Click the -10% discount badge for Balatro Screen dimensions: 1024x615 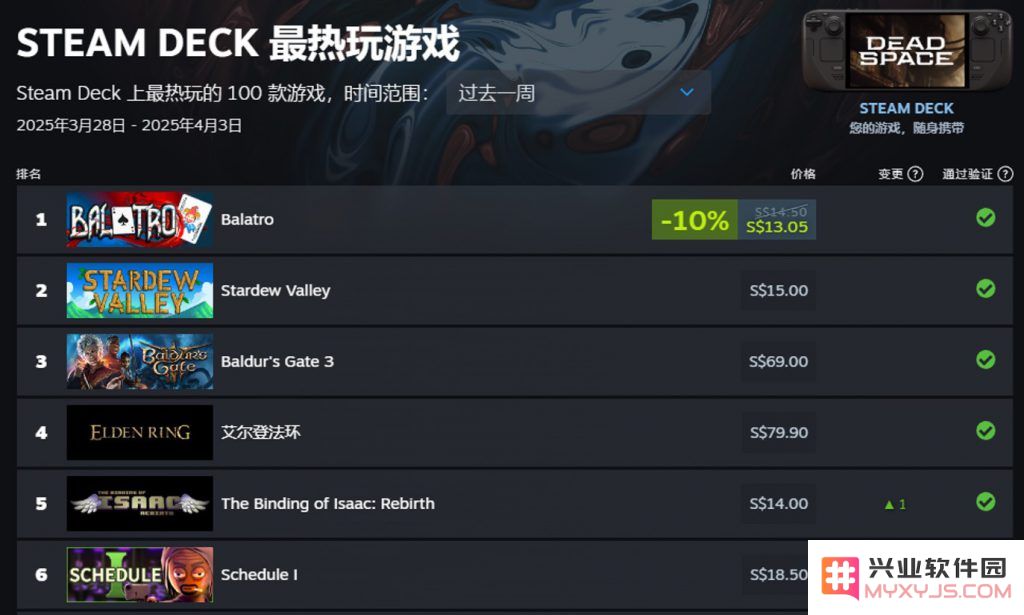695,219
